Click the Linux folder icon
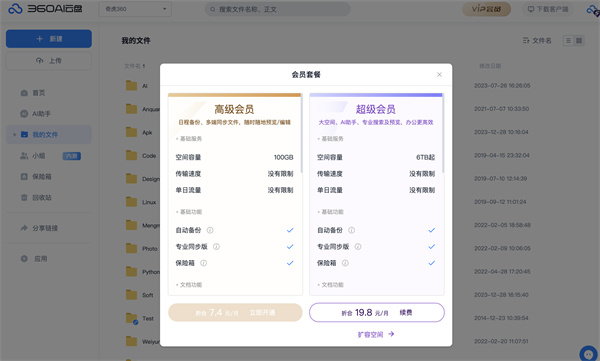 tap(131, 202)
